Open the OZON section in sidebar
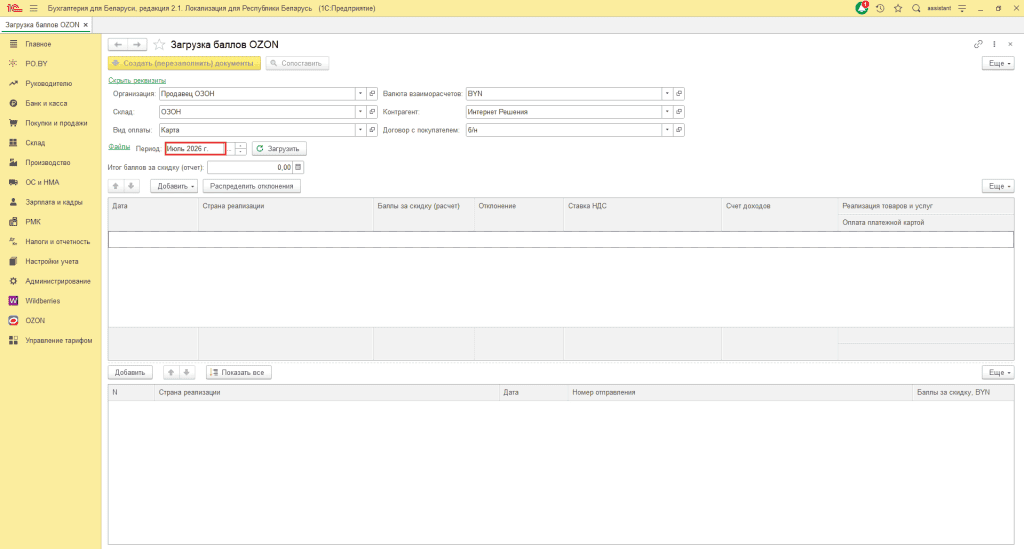This screenshot has height=549, width=1024. point(35,321)
